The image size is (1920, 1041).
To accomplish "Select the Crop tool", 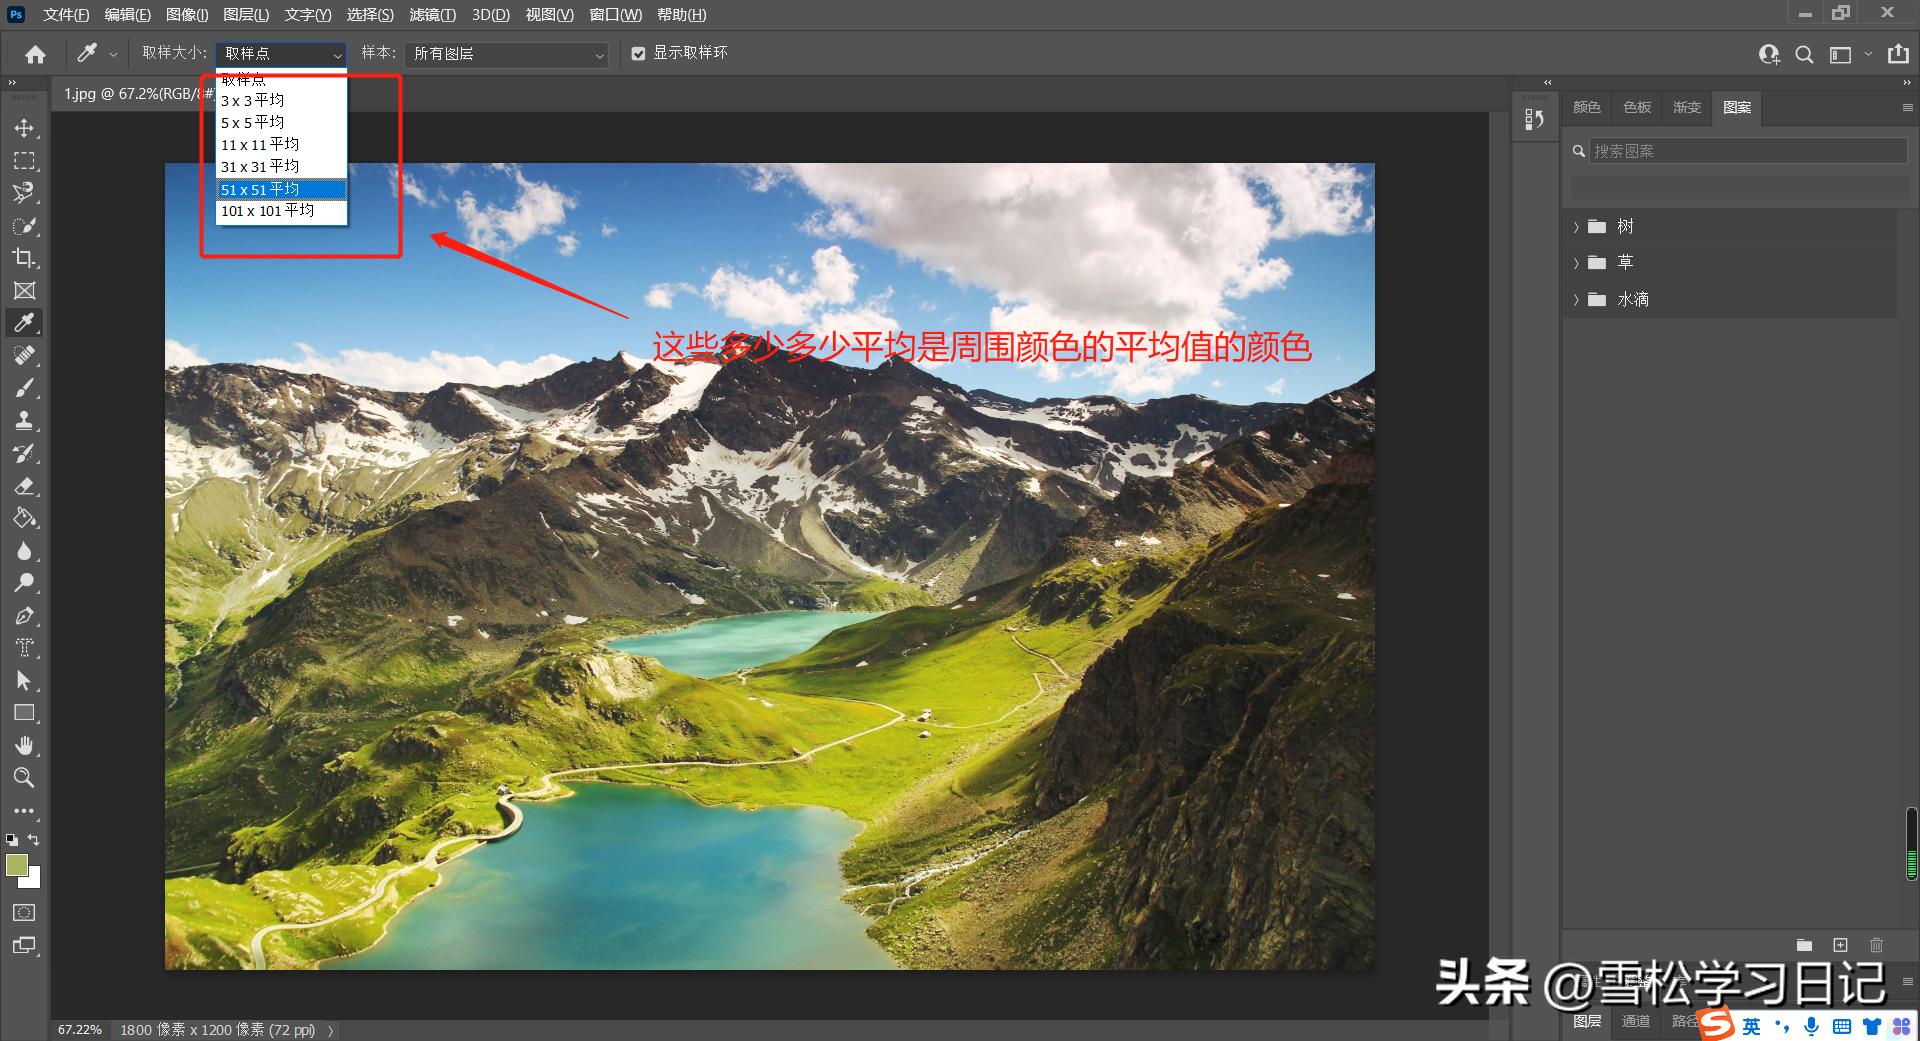I will click(25, 259).
